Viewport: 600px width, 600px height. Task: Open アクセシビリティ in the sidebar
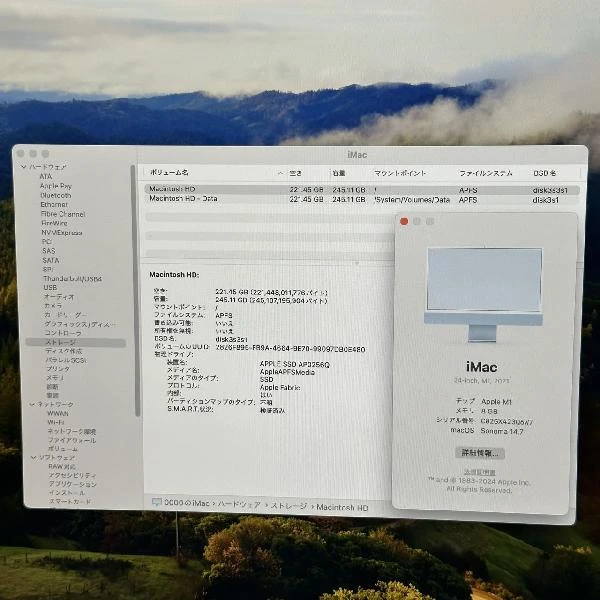click(72, 475)
